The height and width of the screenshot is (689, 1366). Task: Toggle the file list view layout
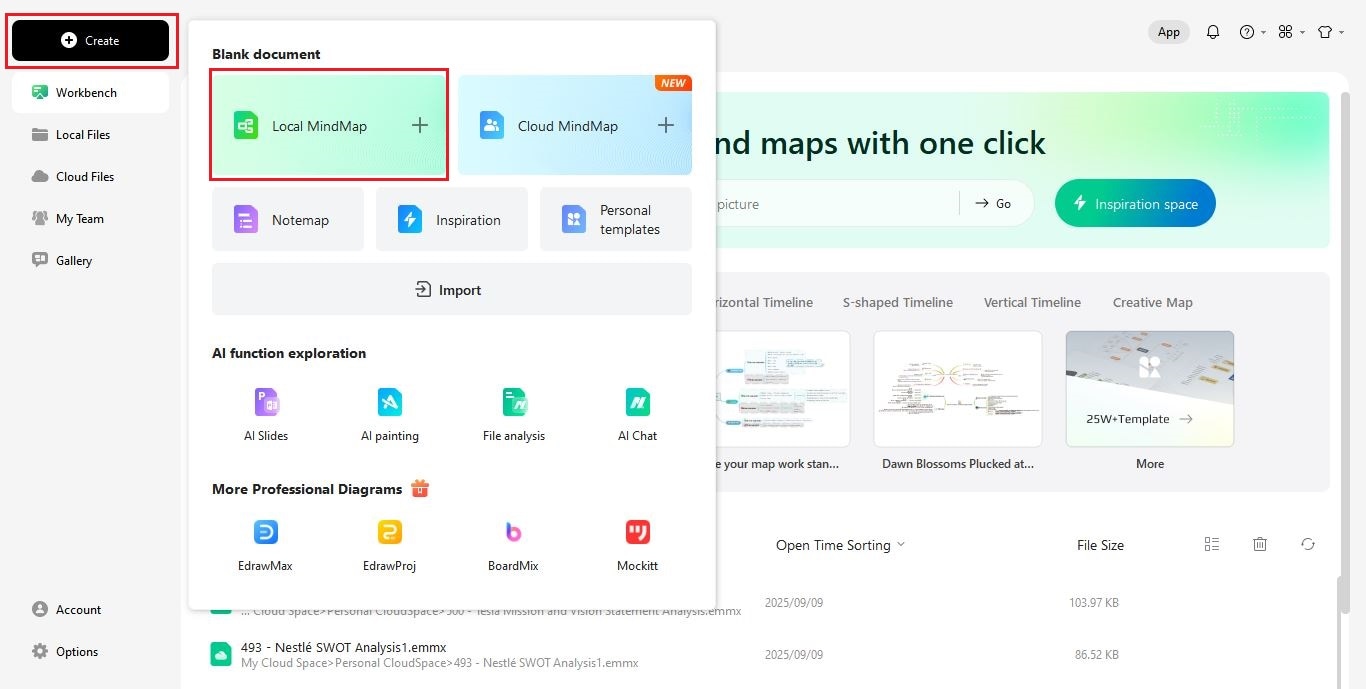tap(1211, 544)
